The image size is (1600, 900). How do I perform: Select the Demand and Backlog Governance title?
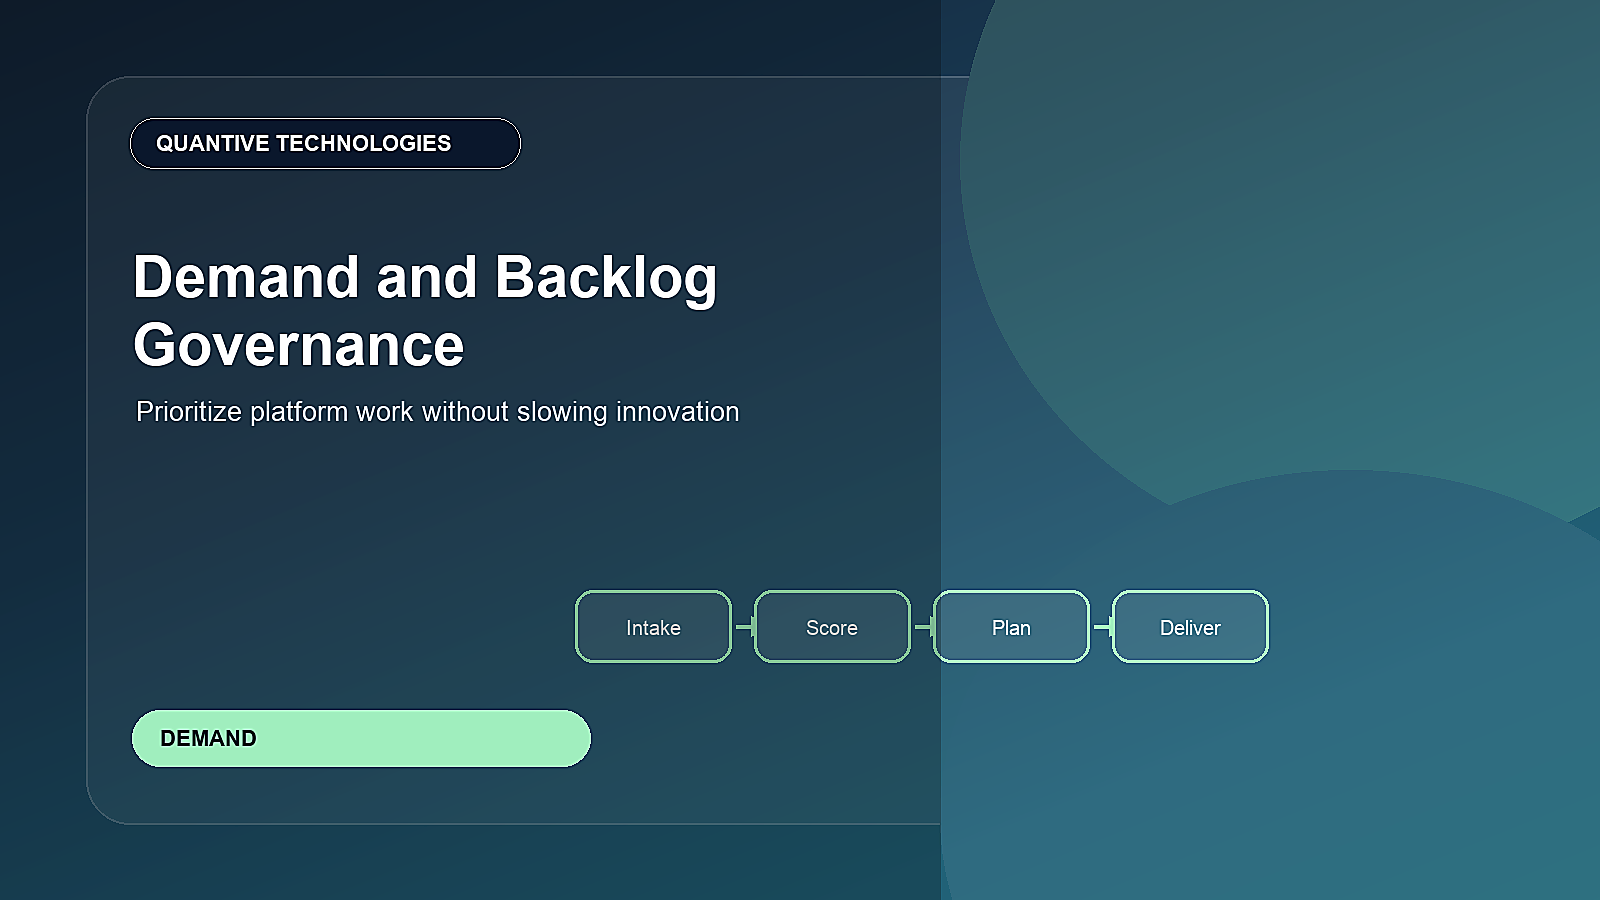426,311
